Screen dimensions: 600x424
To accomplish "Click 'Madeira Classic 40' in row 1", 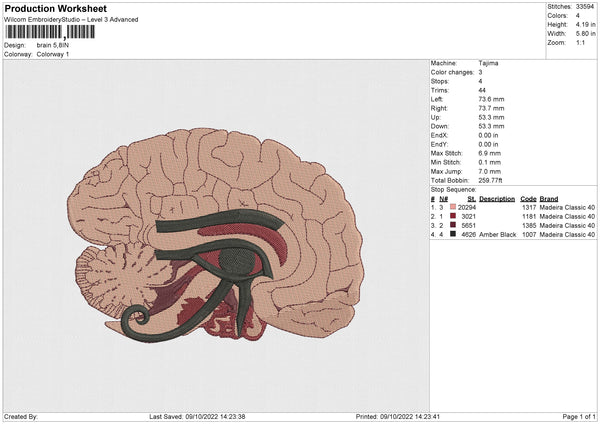I will point(567,207).
